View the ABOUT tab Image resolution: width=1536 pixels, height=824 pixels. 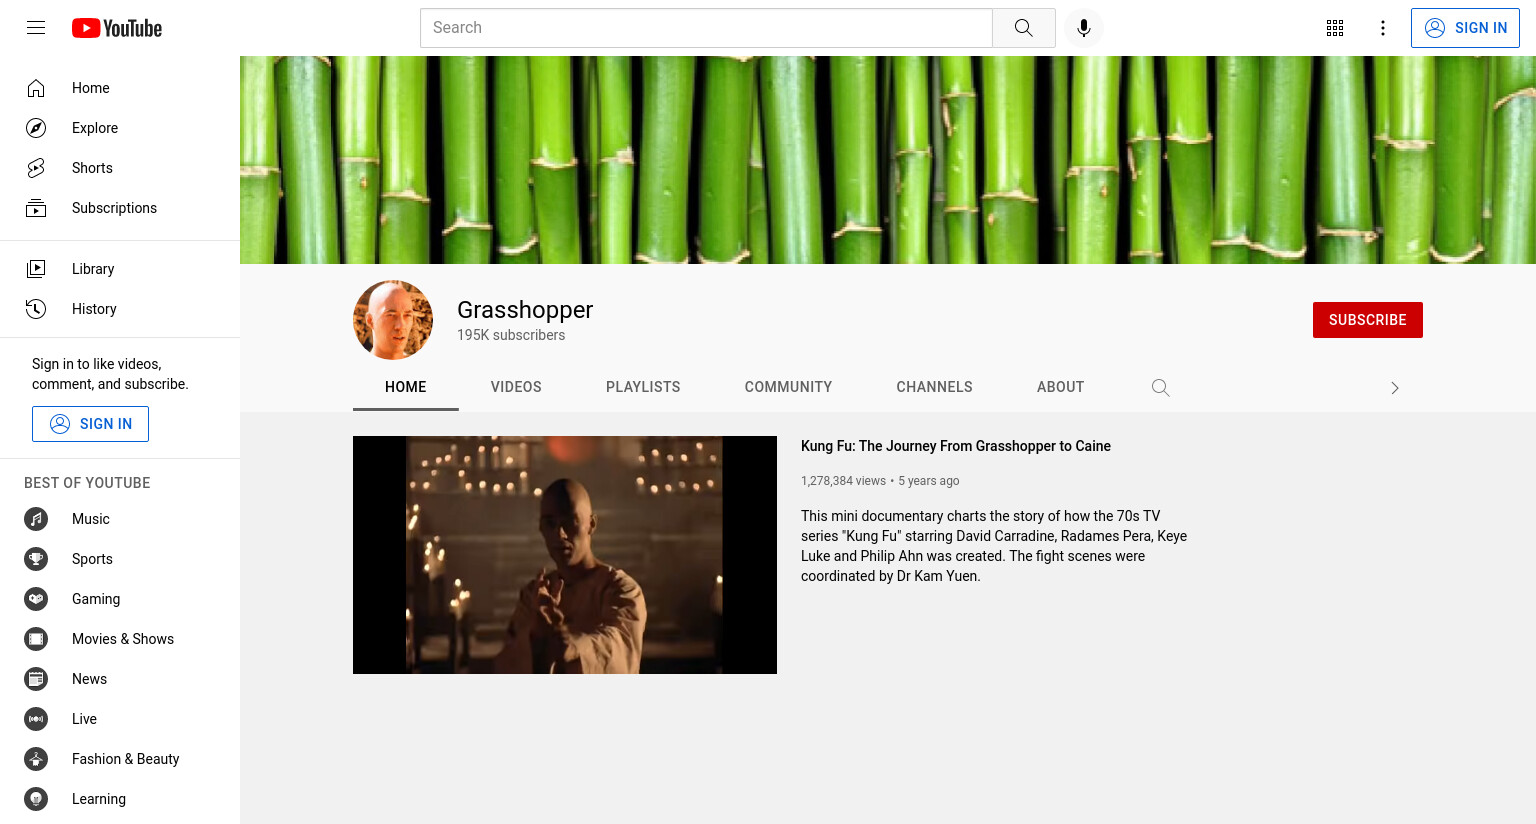pyautogui.click(x=1060, y=387)
